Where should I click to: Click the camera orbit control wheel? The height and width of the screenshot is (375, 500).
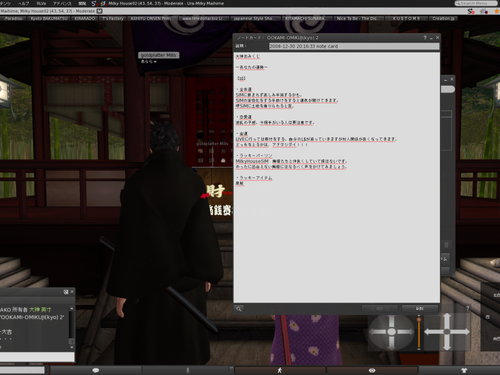click(x=392, y=332)
